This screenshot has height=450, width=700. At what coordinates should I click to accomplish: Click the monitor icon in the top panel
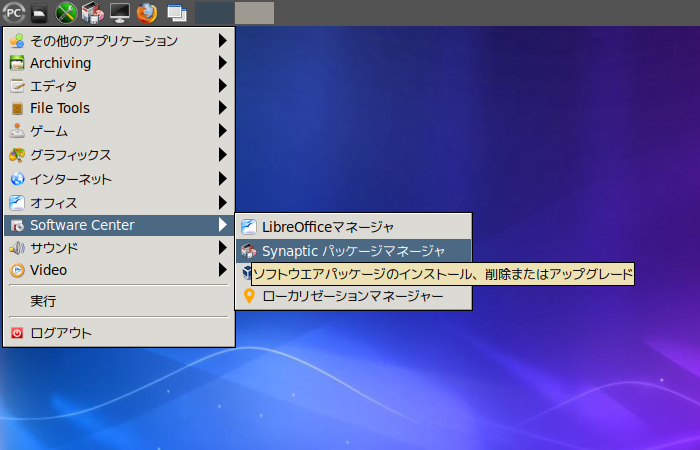(120, 13)
